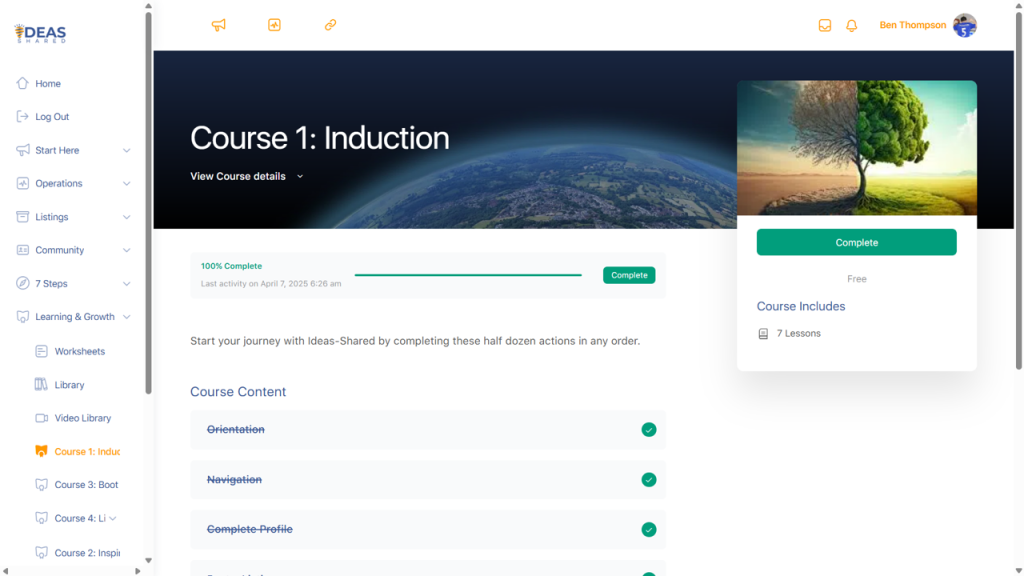The width and height of the screenshot is (1024, 576).
Task: Click the green course progress bar
Action: [468, 275]
